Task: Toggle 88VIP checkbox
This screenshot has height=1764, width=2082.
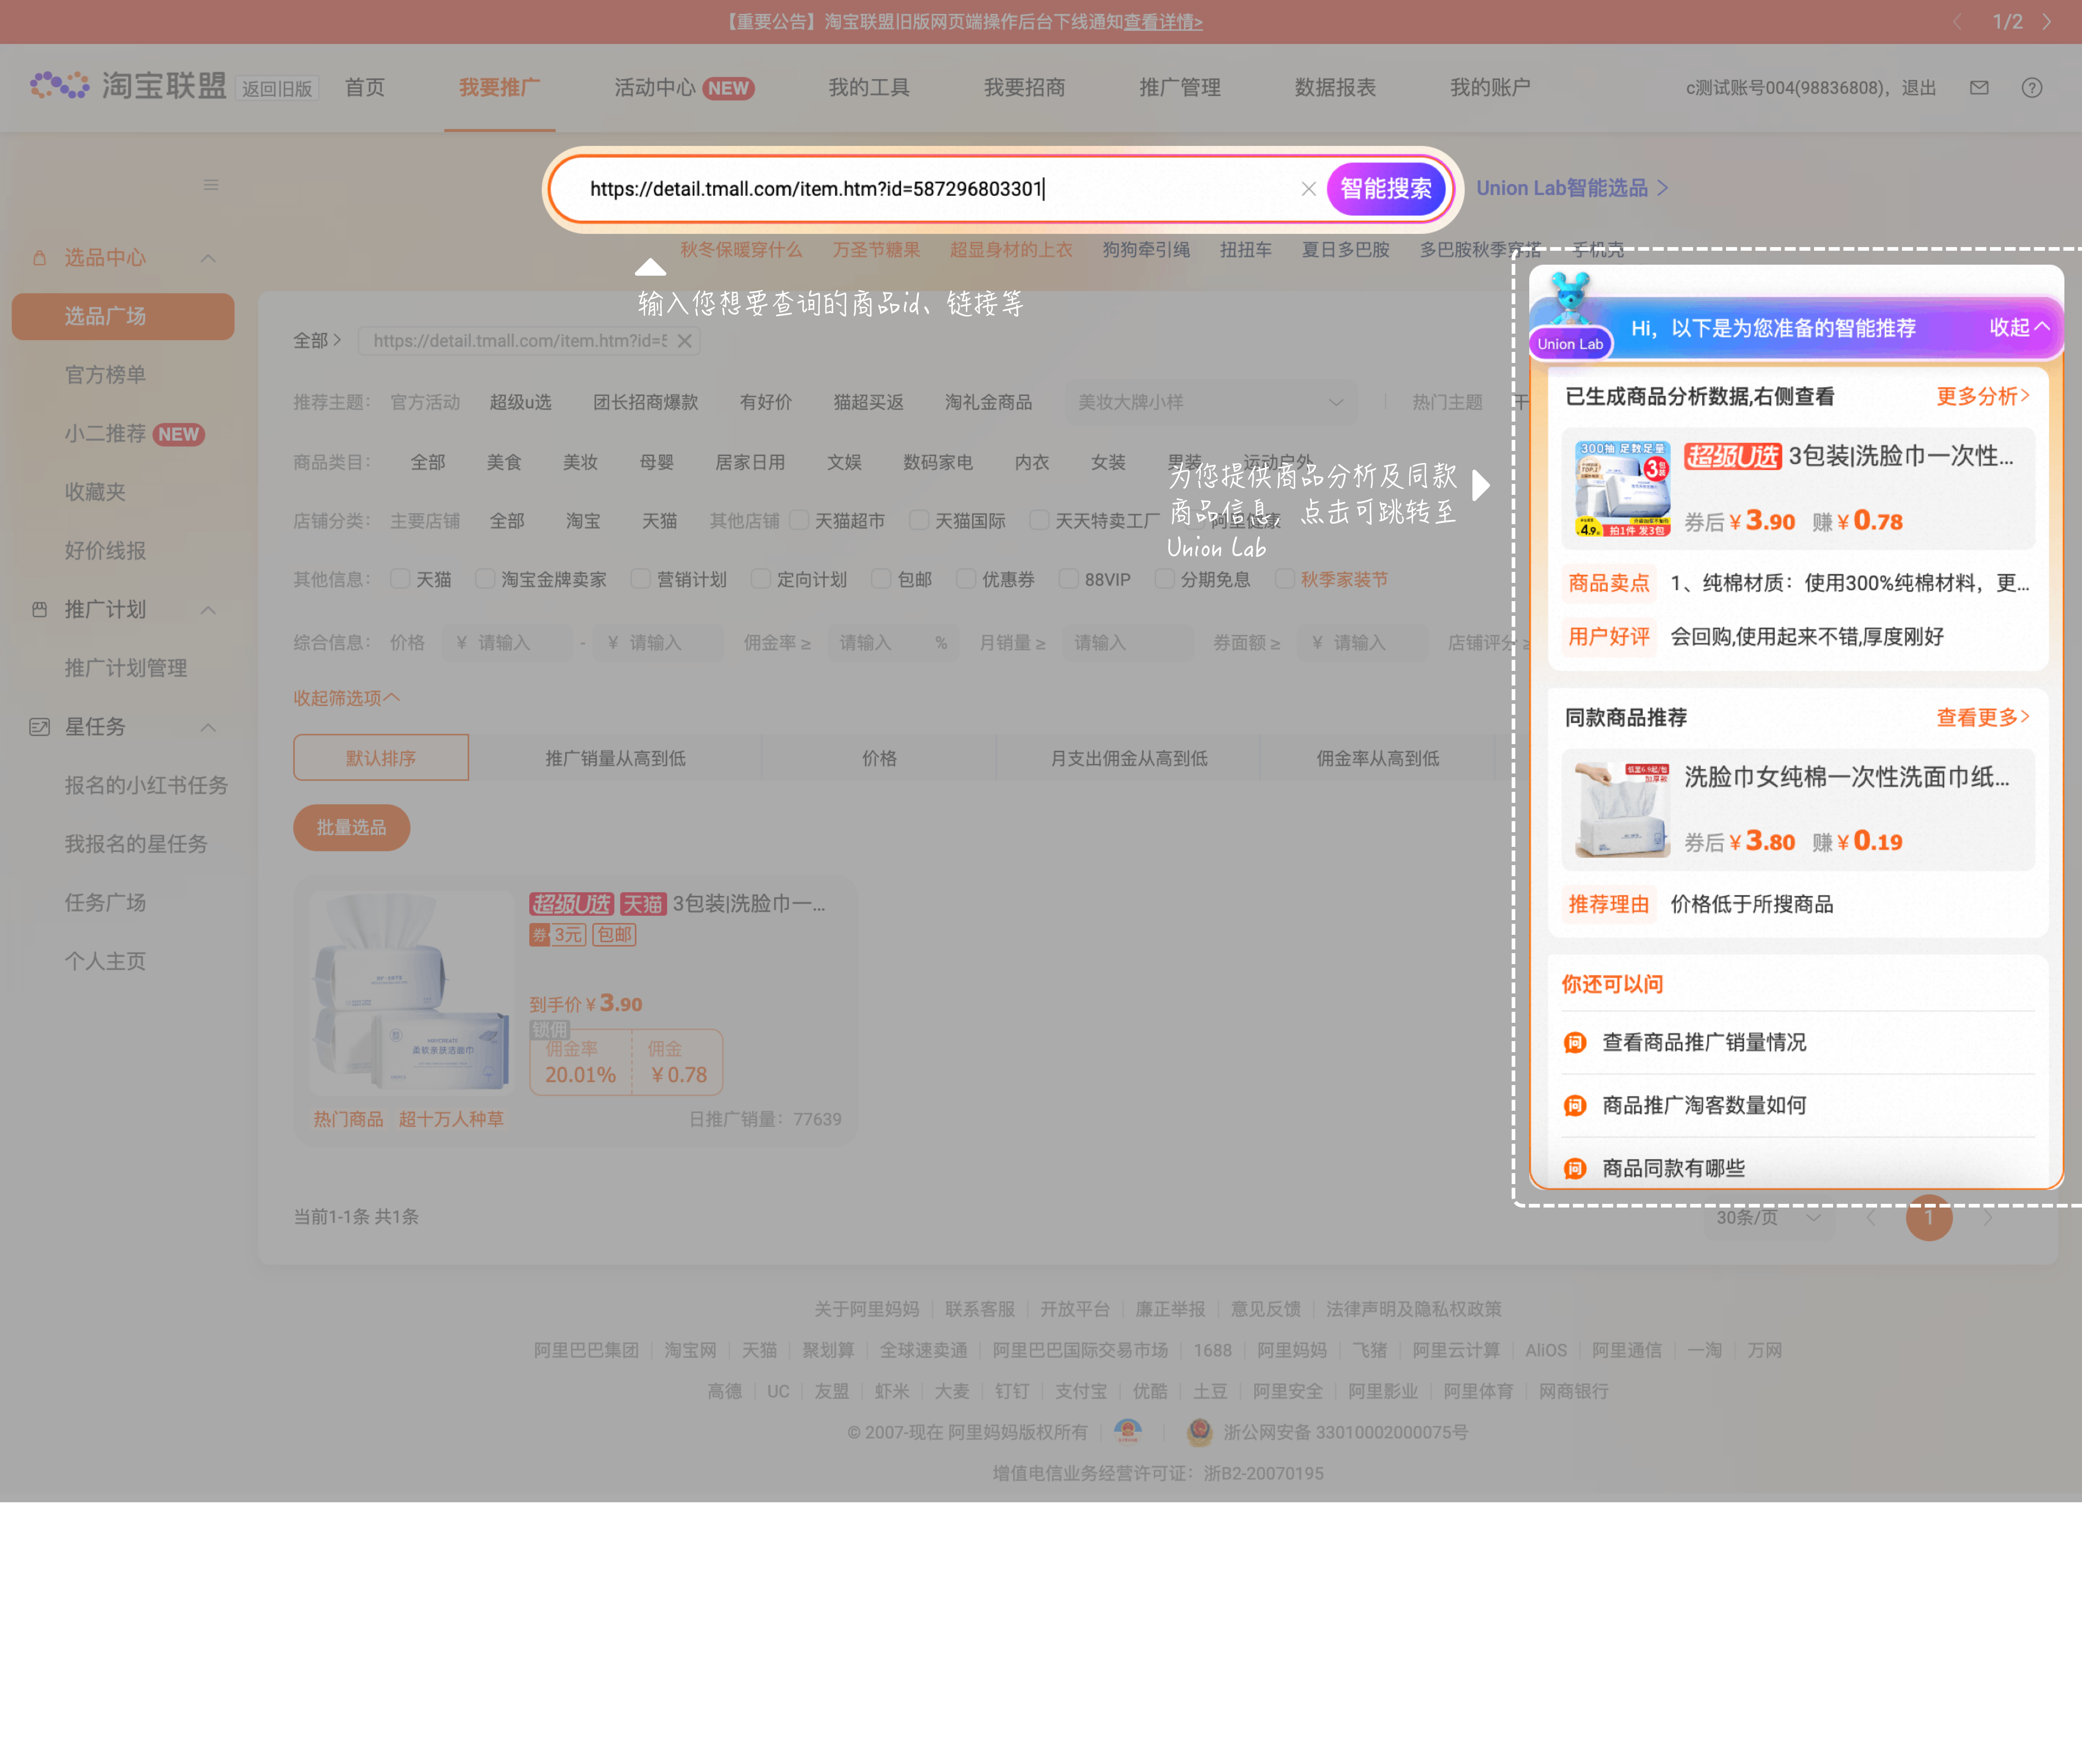Action: (x=1069, y=578)
